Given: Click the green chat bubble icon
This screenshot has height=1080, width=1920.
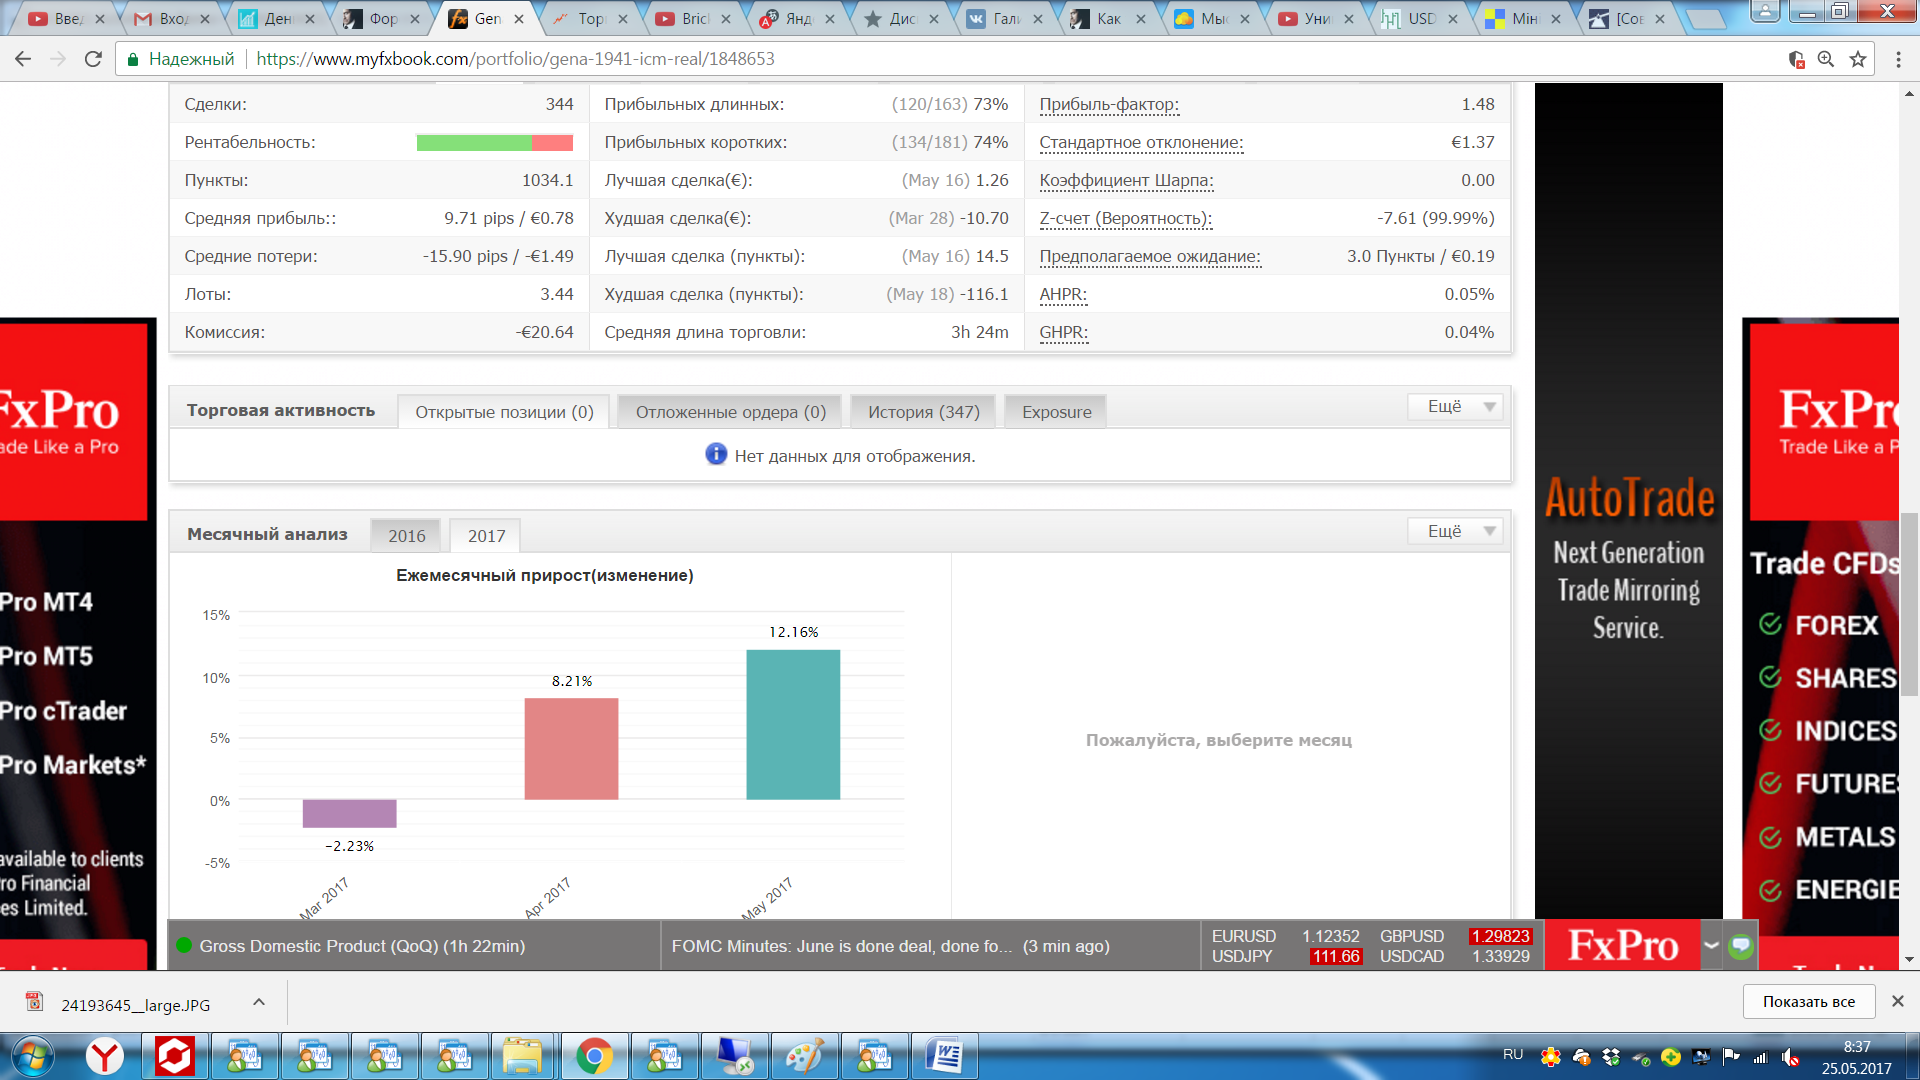Looking at the screenshot, I should (1741, 945).
